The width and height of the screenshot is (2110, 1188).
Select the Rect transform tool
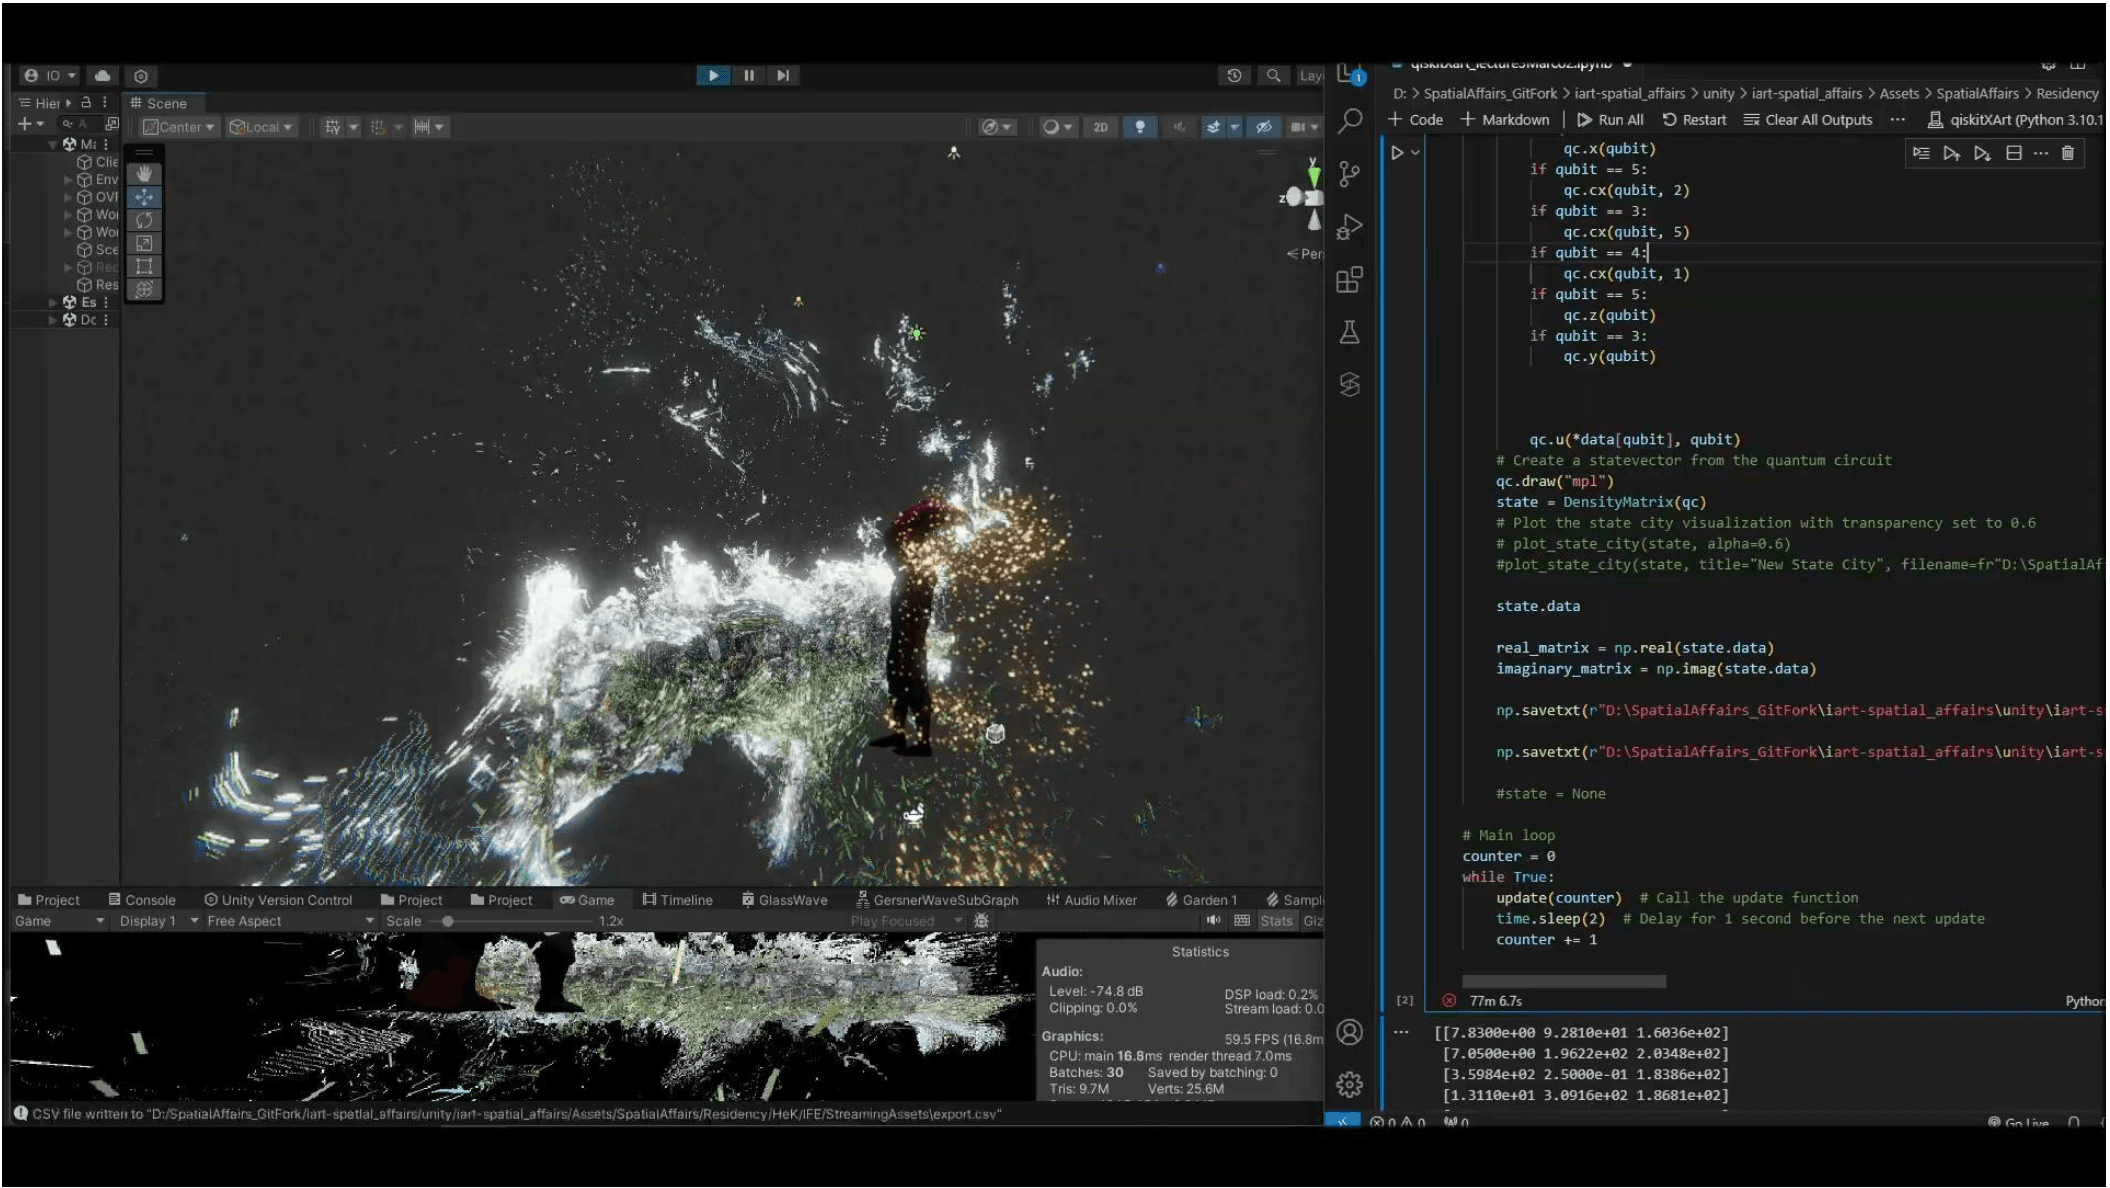[x=144, y=266]
